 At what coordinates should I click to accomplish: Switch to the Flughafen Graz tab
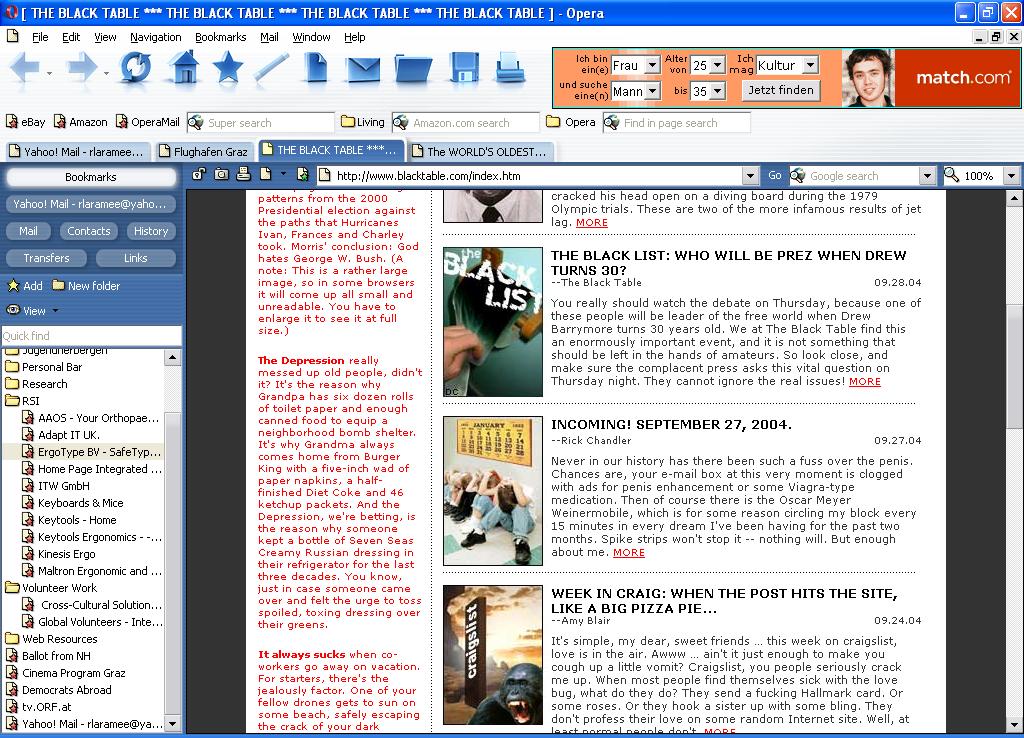coord(204,152)
